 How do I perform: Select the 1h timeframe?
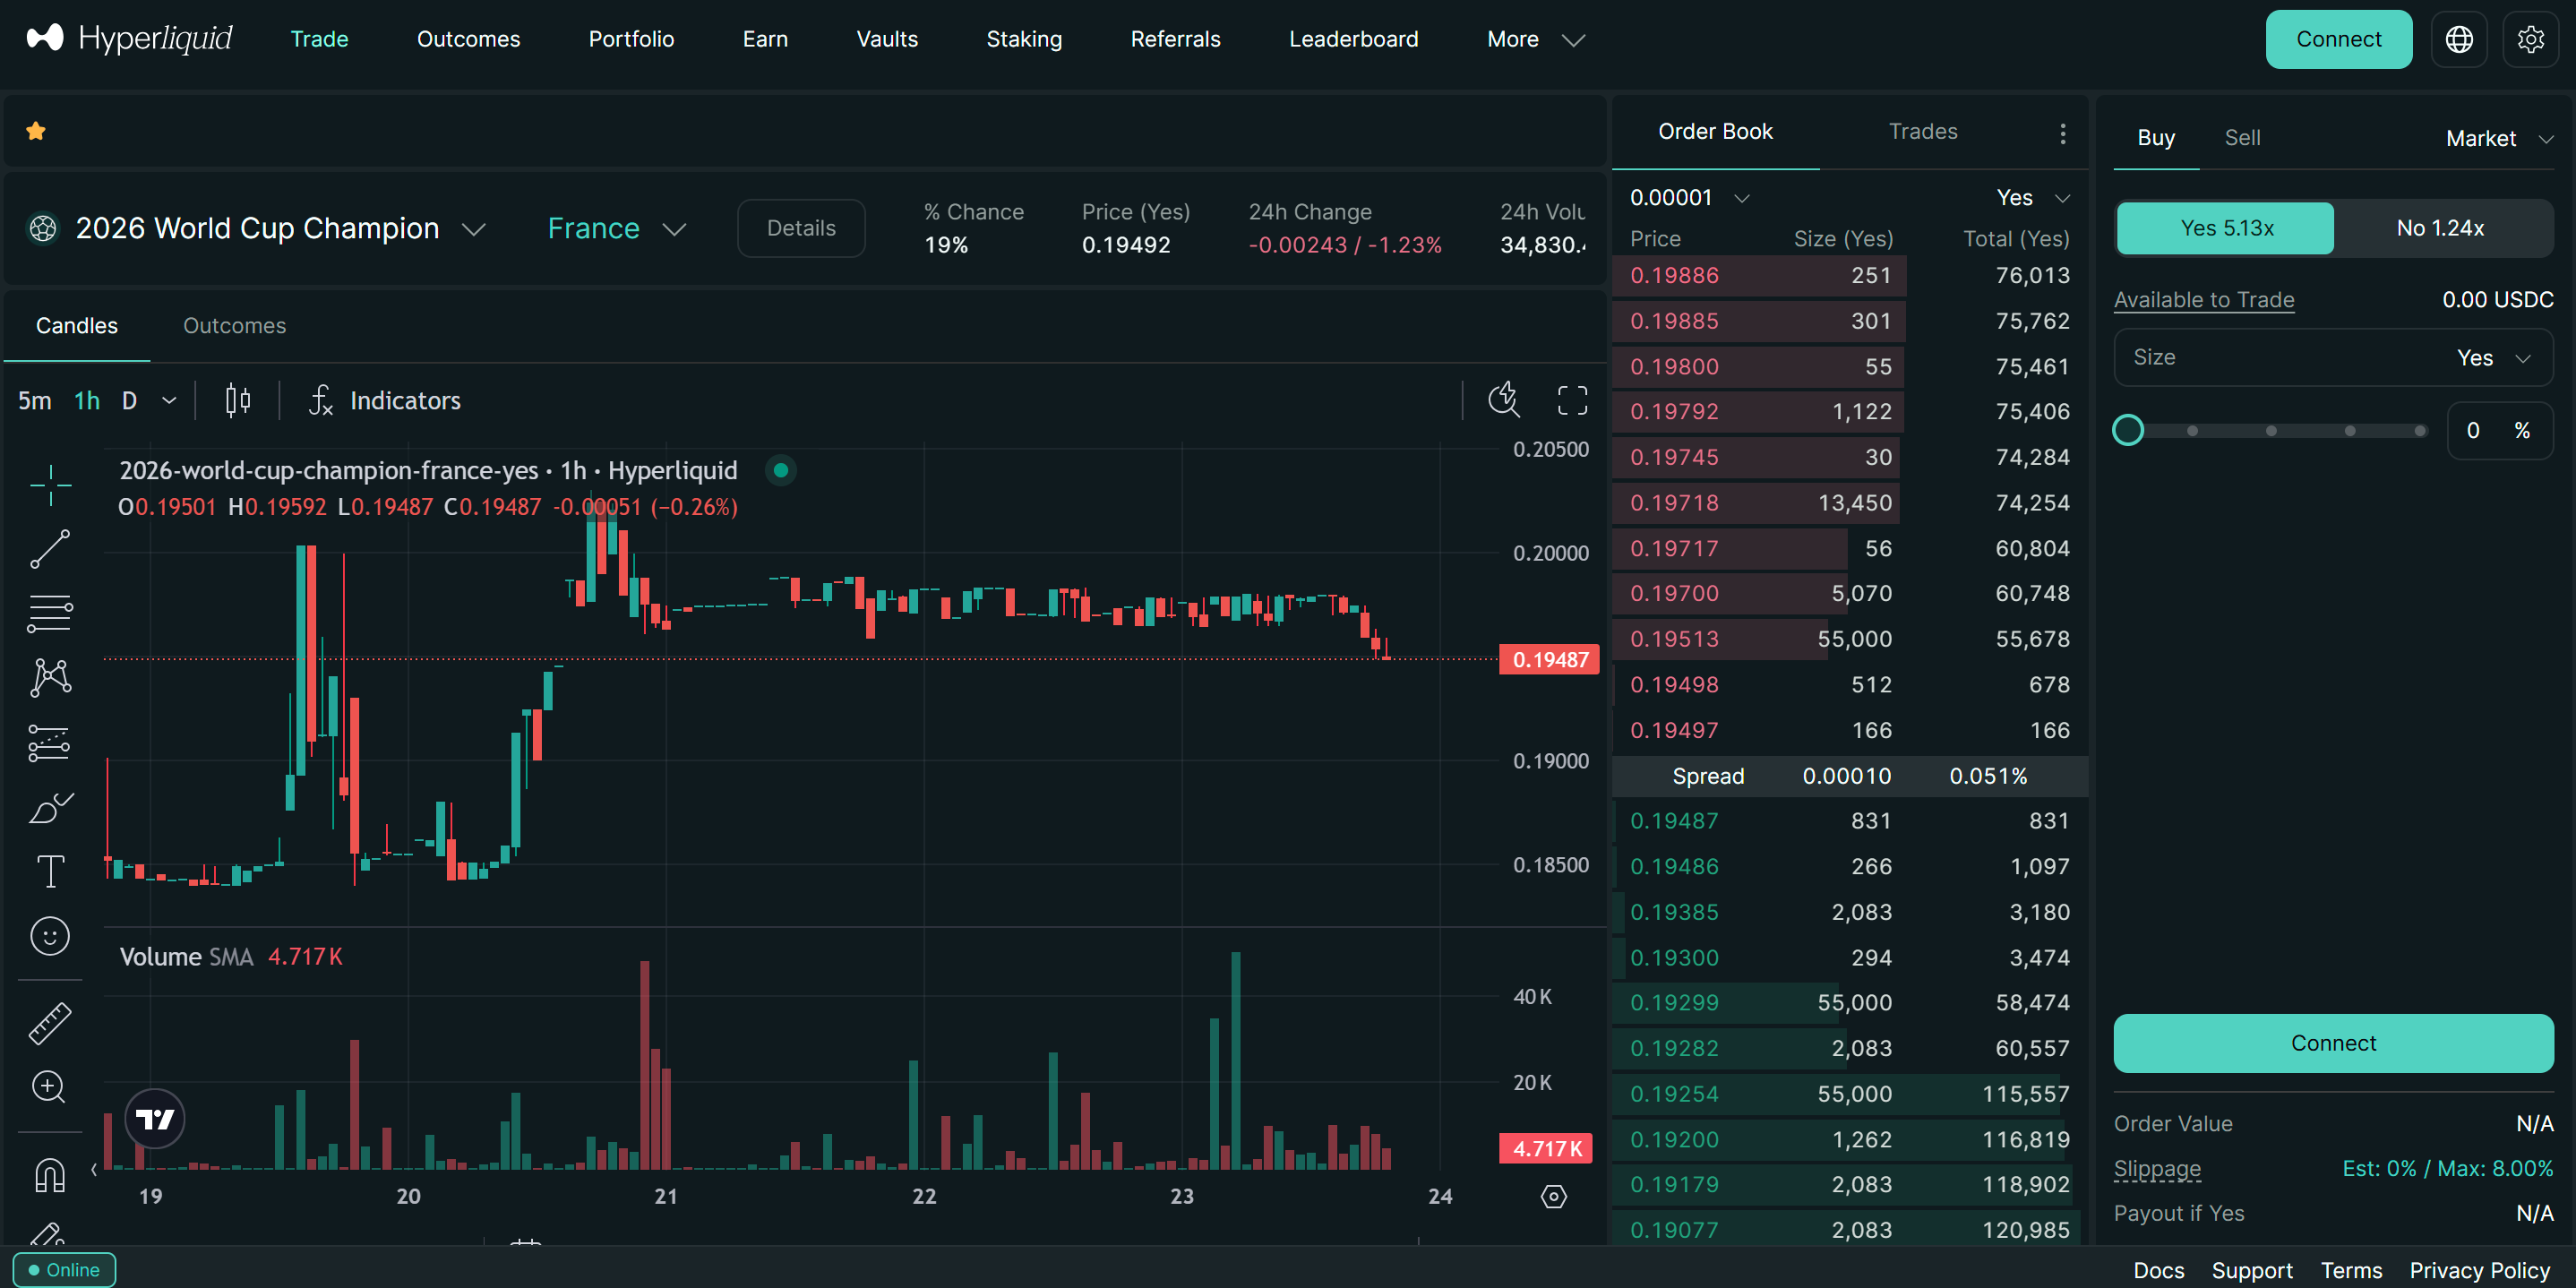tap(87, 400)
